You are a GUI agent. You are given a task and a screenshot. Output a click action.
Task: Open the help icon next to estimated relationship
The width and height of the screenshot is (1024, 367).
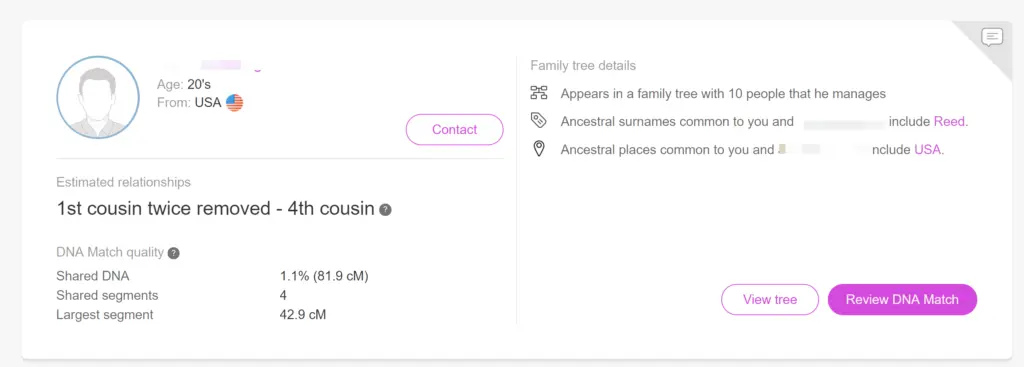point(386,210)
